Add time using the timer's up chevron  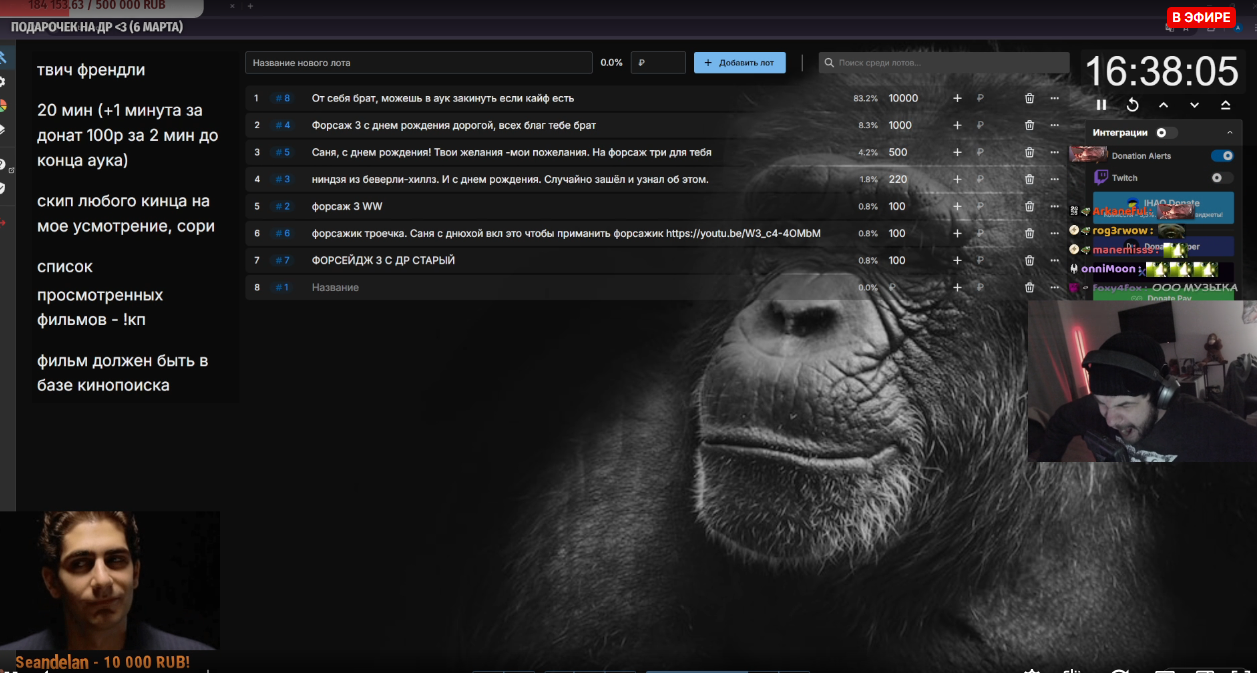[x=1163, y=105]
